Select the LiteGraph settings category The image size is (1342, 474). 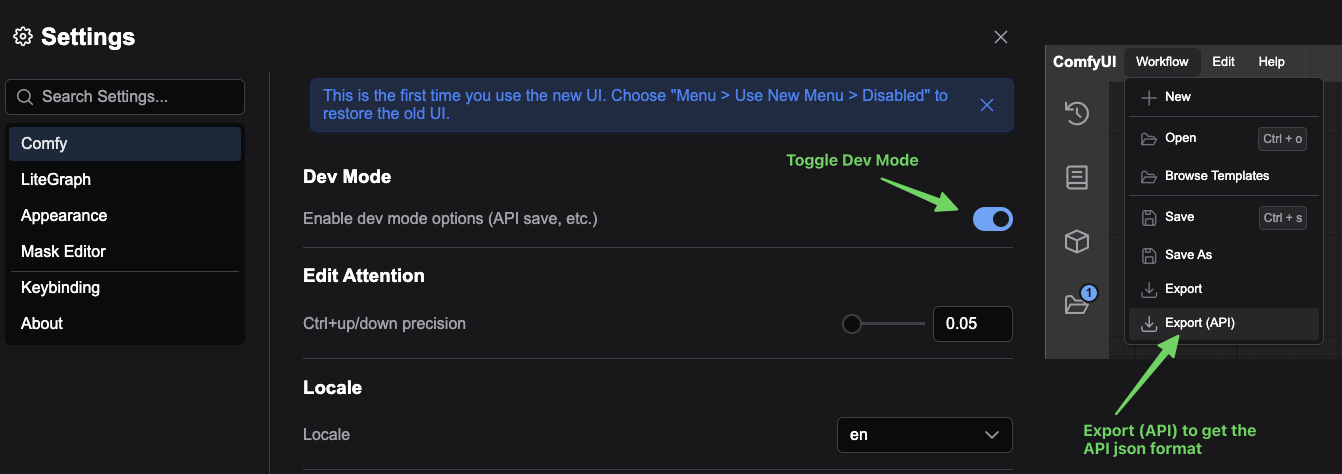pyautogui.click(x=56, y=180)
